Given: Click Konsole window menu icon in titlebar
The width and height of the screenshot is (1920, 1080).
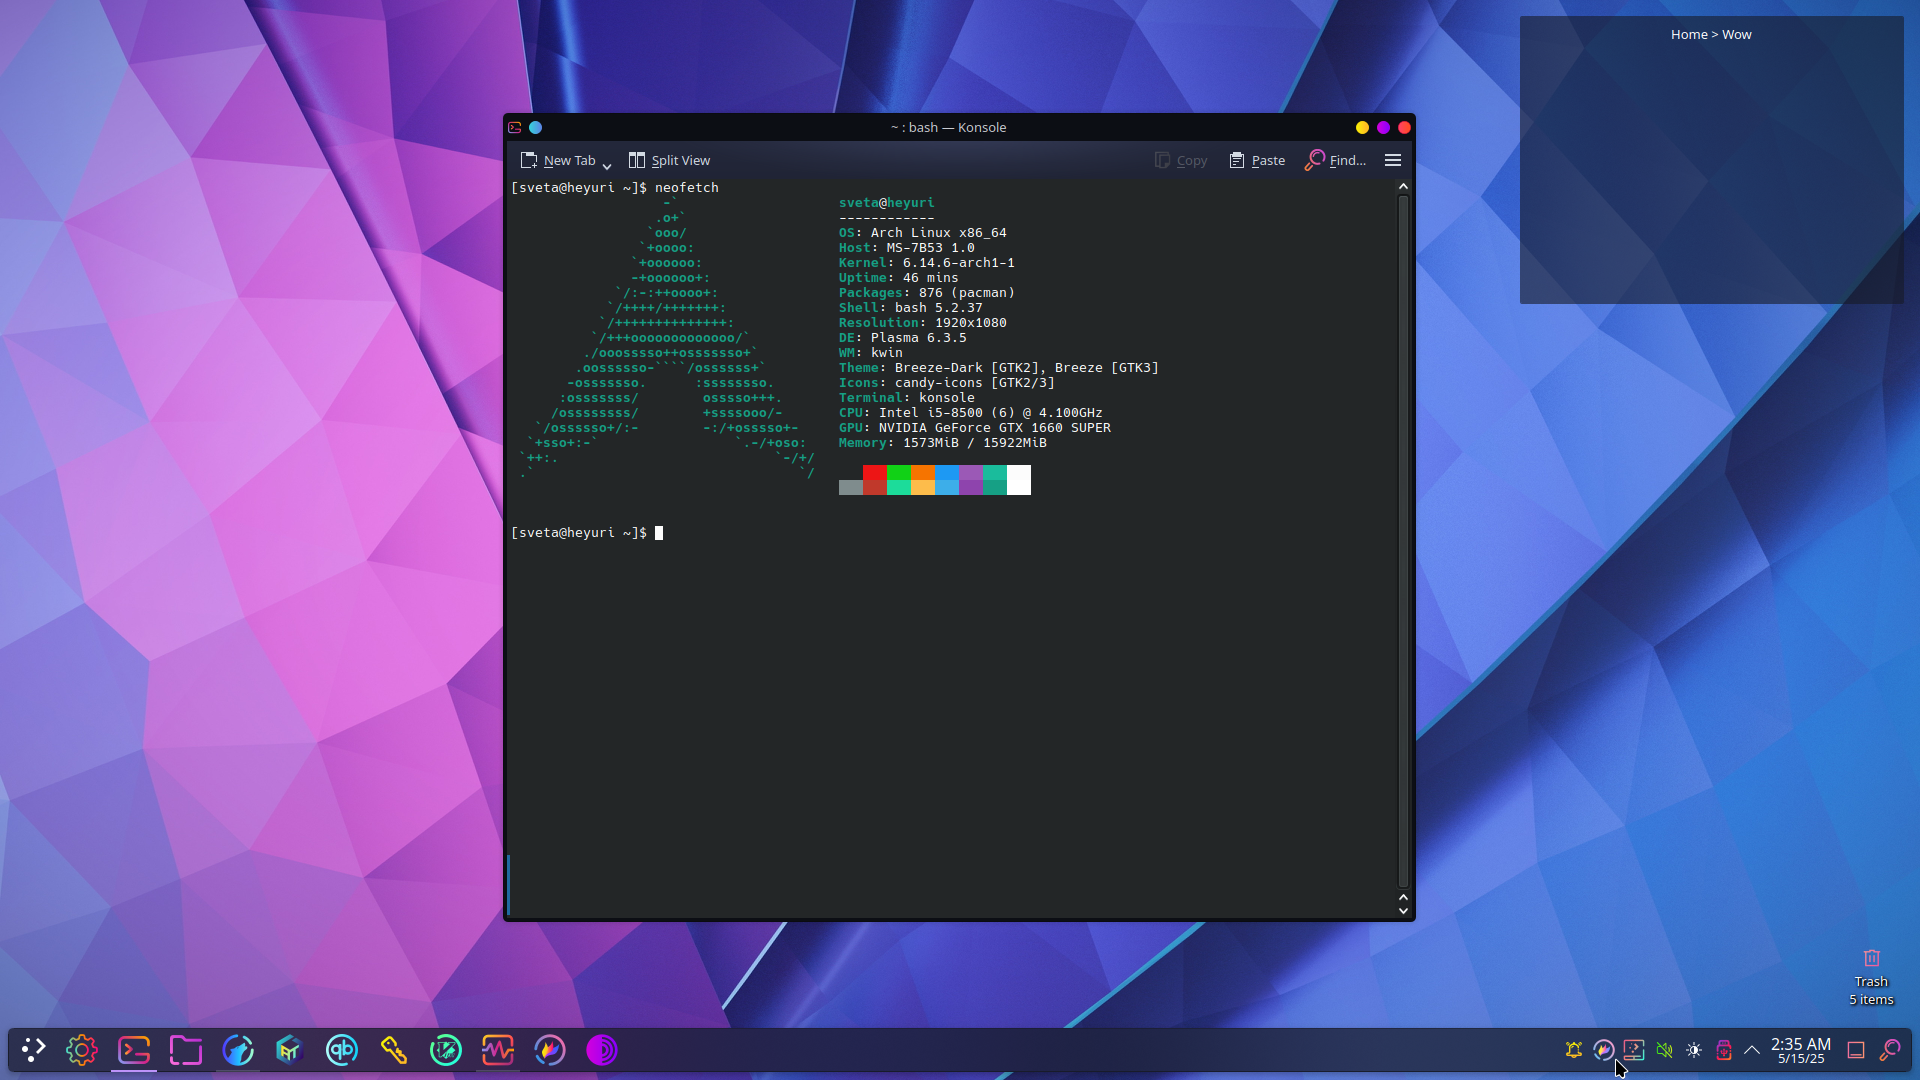Looking at the screenshot, I should (x=515, y=127).
